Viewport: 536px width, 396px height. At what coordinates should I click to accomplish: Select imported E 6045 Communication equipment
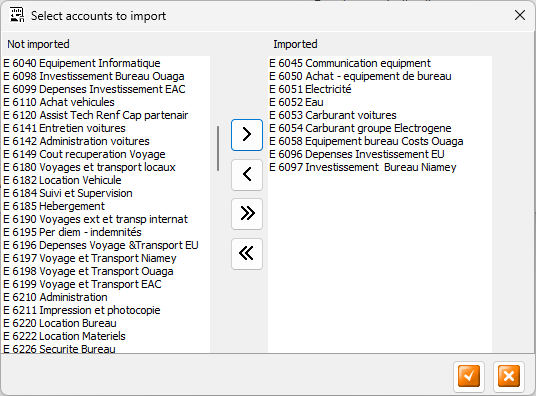(380, 63)
